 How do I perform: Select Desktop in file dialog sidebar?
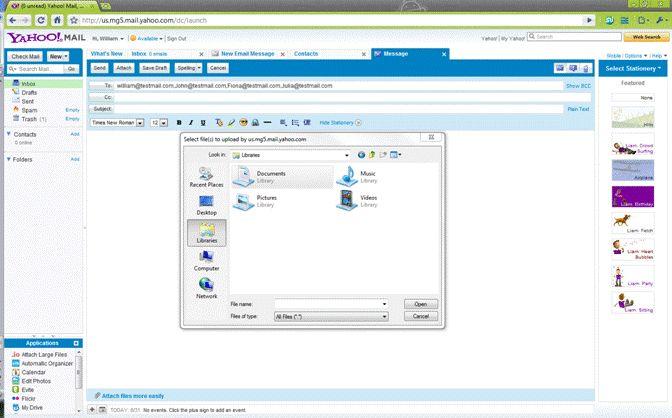pos(206,205)
